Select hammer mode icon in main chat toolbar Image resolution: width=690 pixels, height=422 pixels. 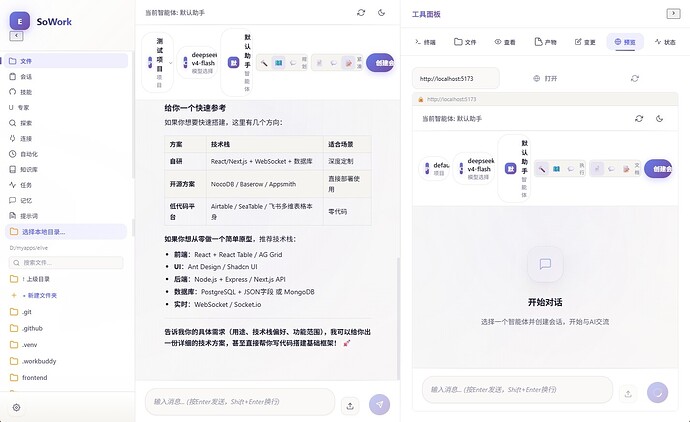tap(264, 63)
